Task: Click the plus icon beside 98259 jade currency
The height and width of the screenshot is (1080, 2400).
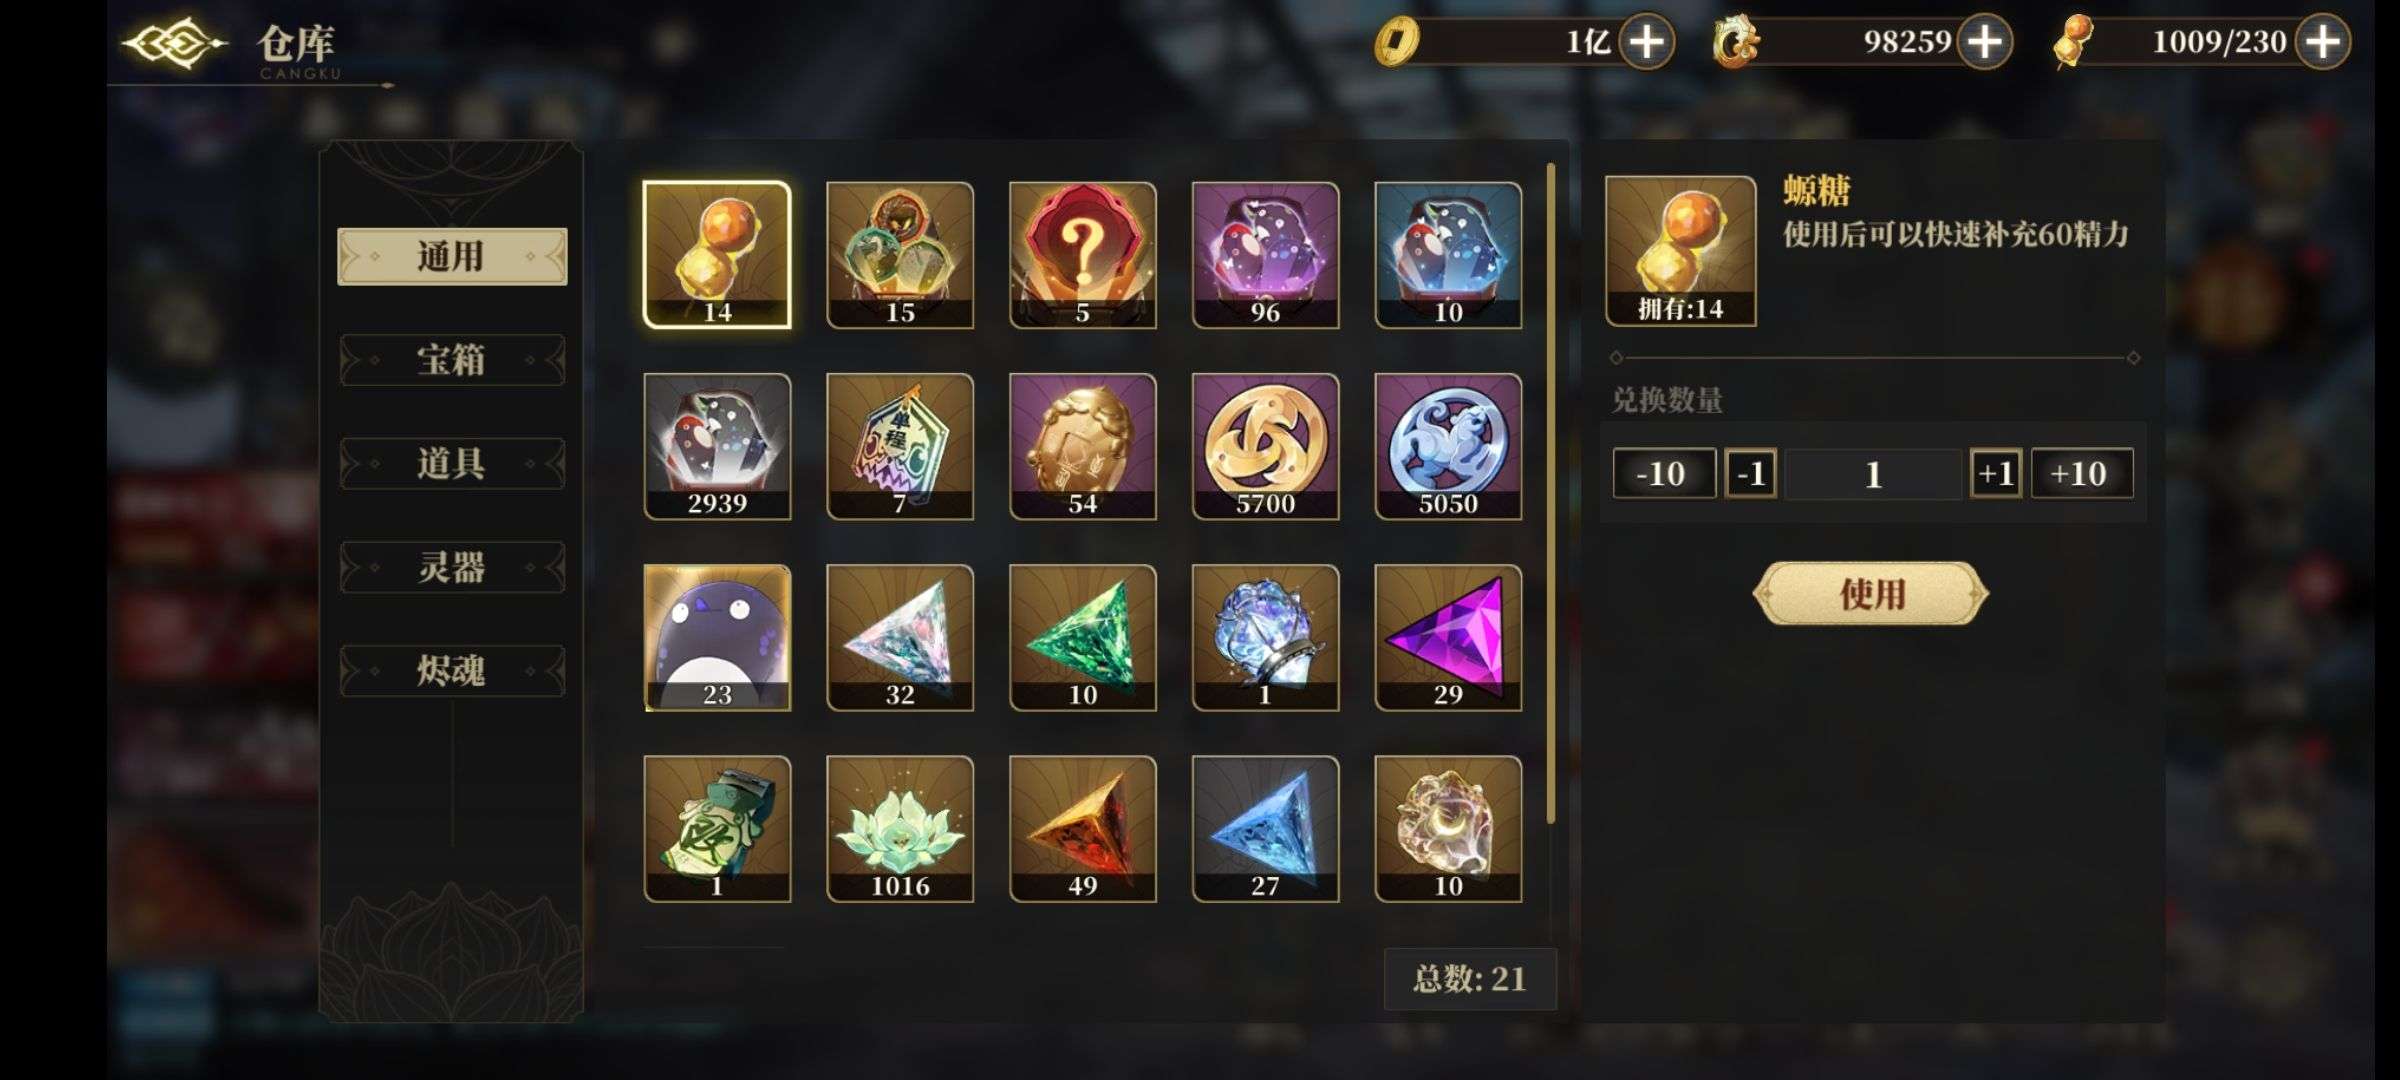Action: (1984, 42)
